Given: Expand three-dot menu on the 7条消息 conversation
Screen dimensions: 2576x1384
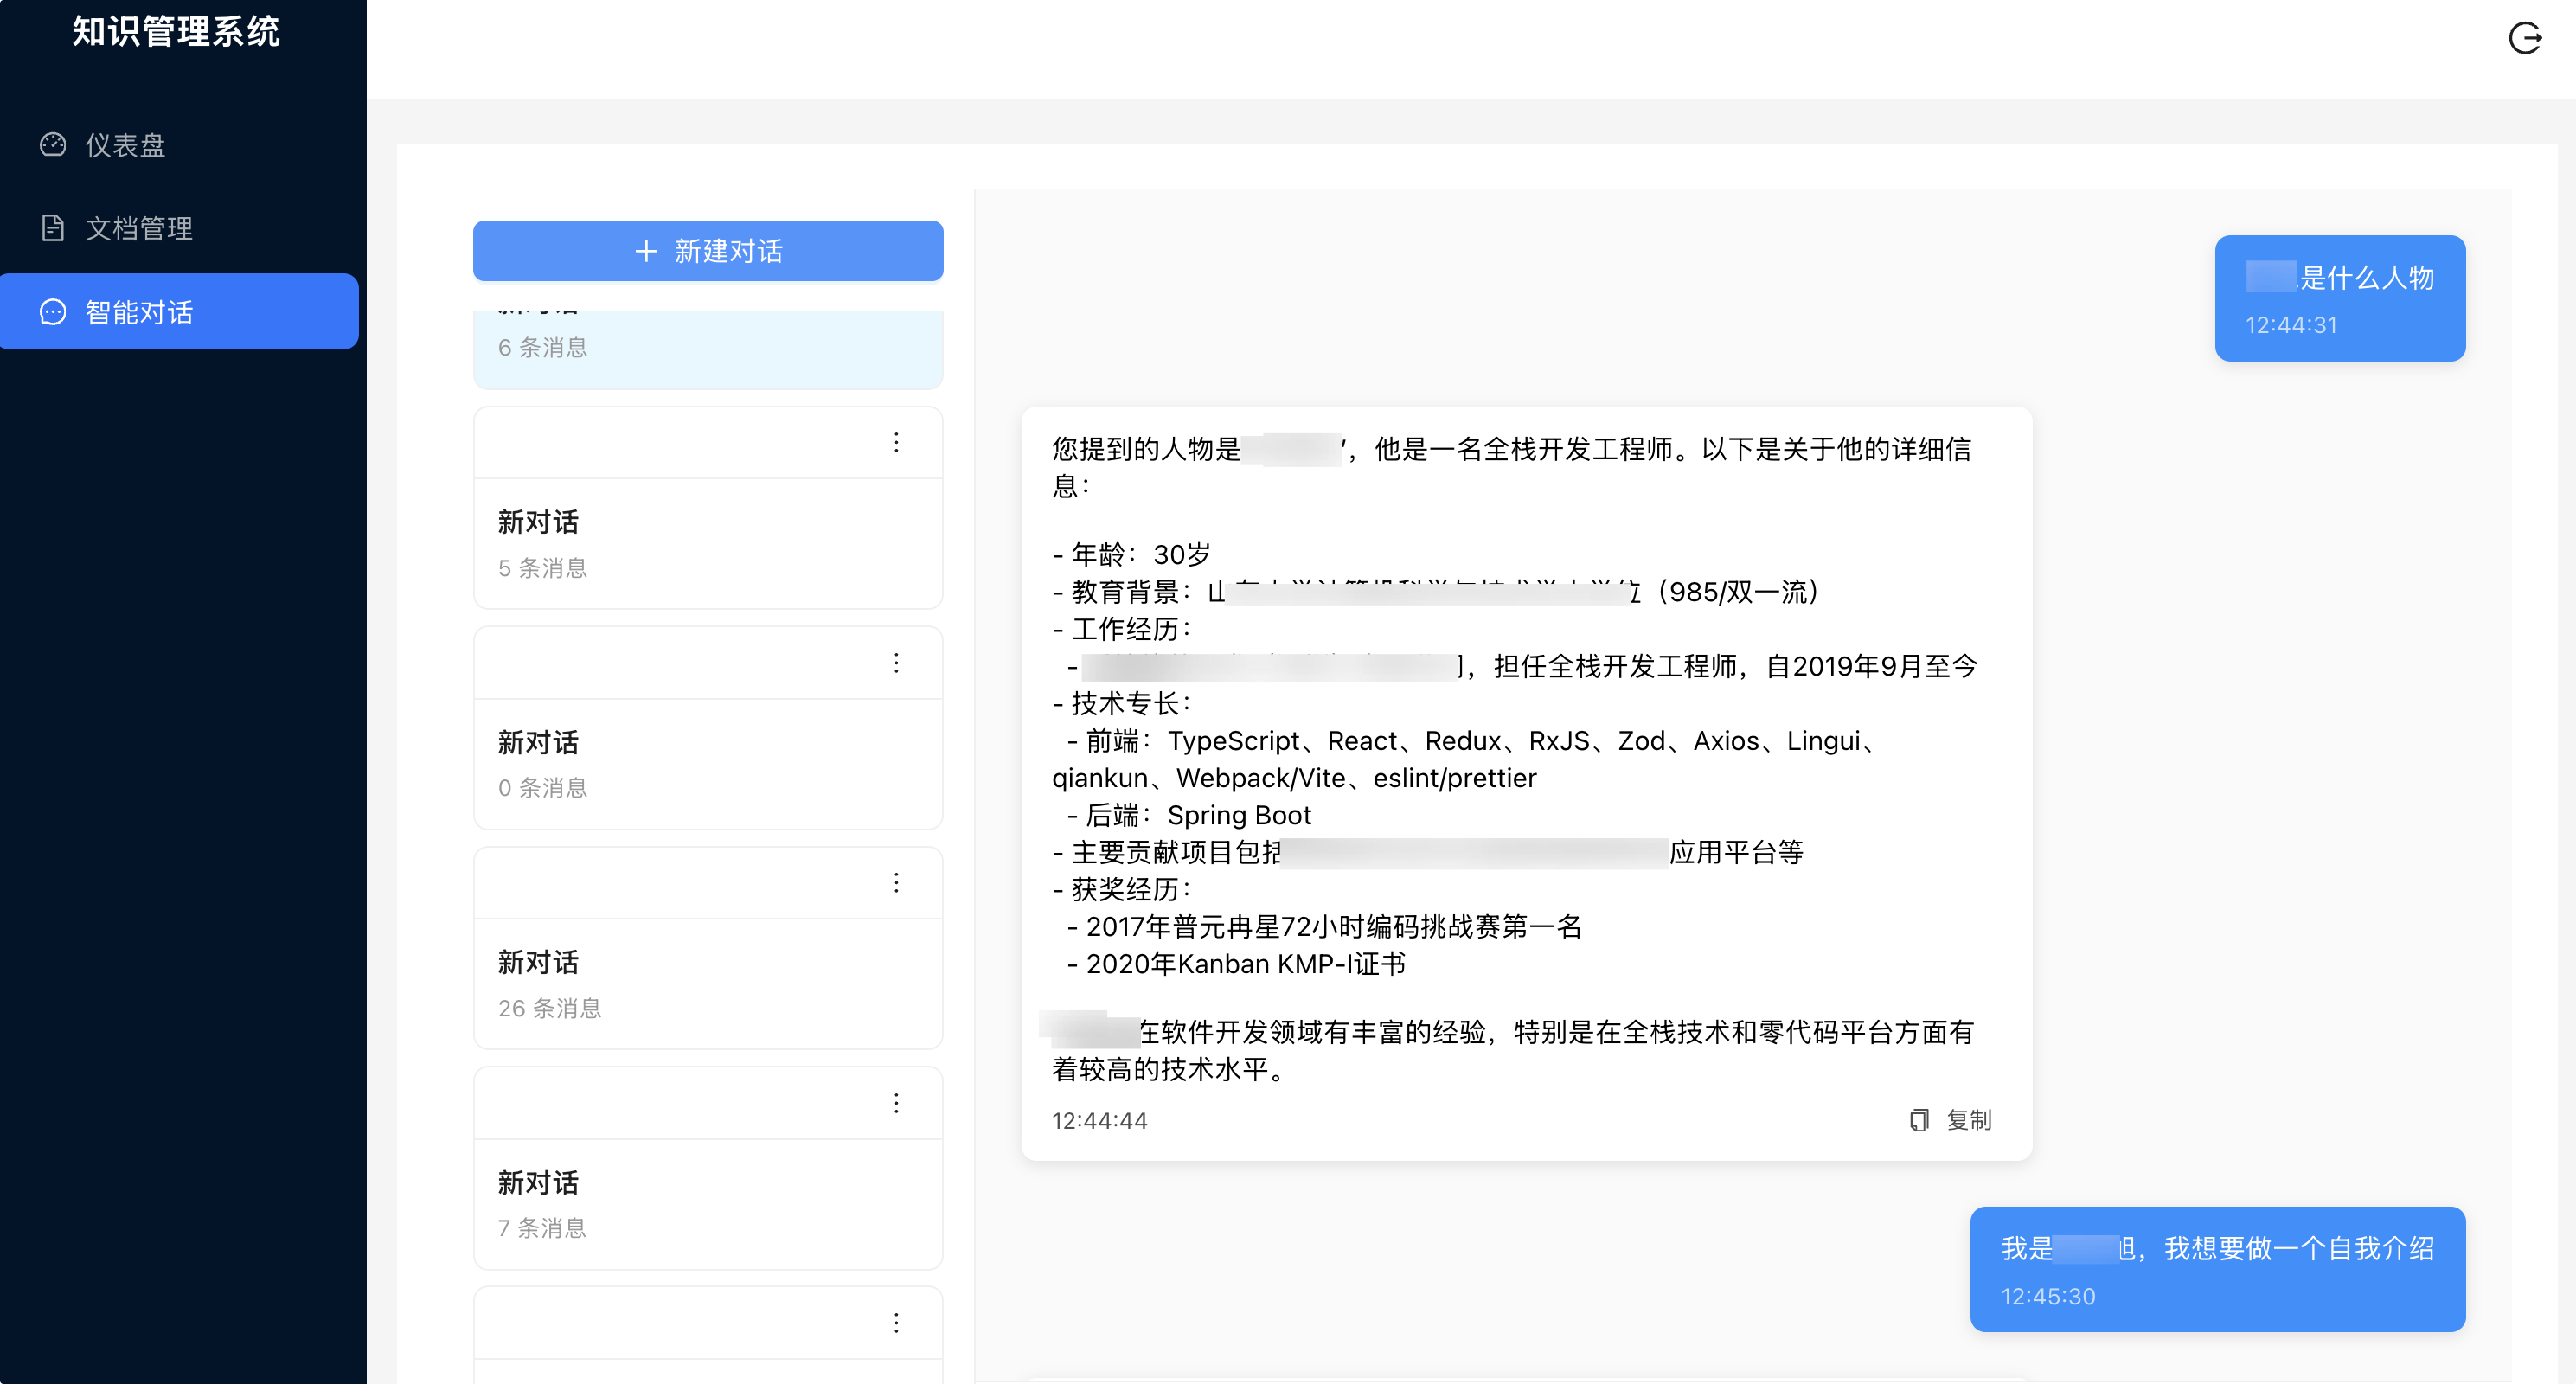Looking at the screenshot, I should pyautogui.click(x=896, y=1102).
